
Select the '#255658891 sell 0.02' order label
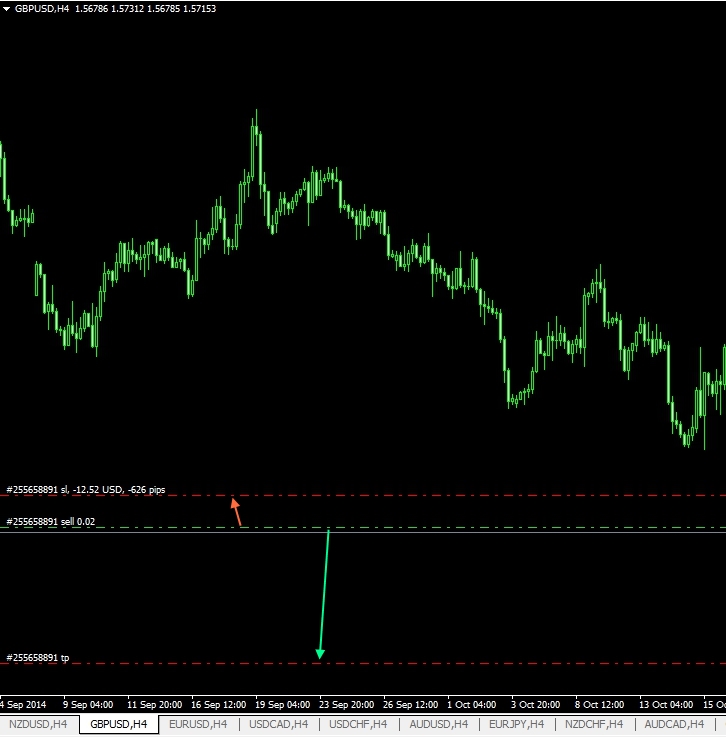51,522
